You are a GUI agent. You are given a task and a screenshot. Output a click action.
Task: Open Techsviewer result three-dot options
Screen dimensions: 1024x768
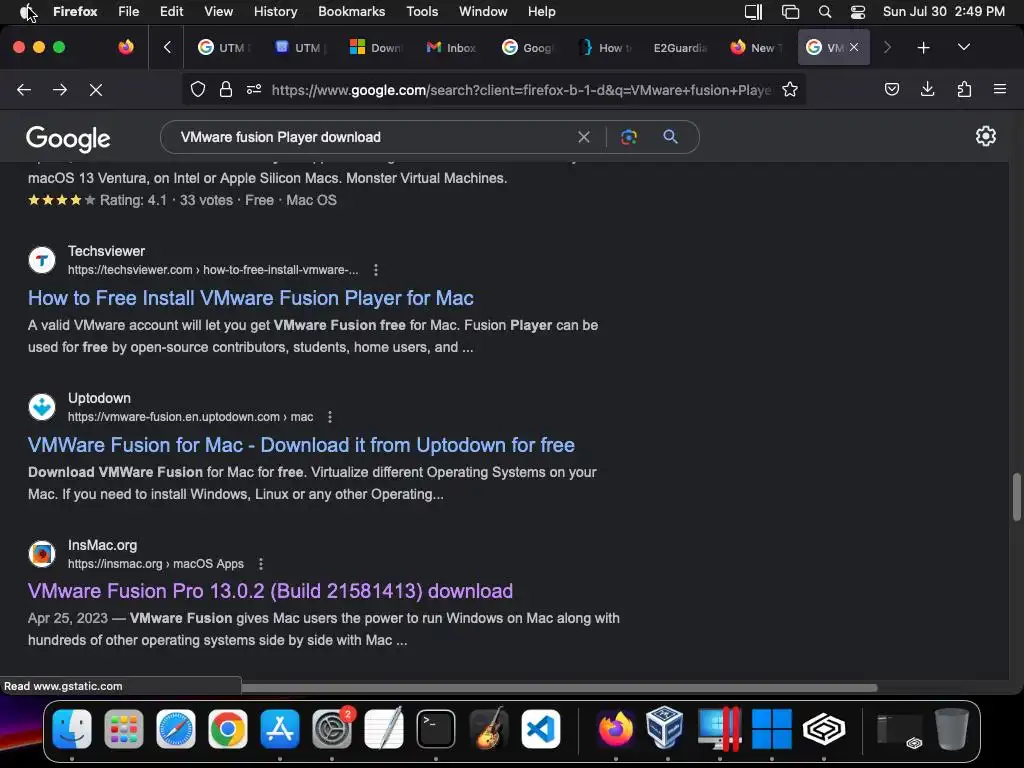376,270
